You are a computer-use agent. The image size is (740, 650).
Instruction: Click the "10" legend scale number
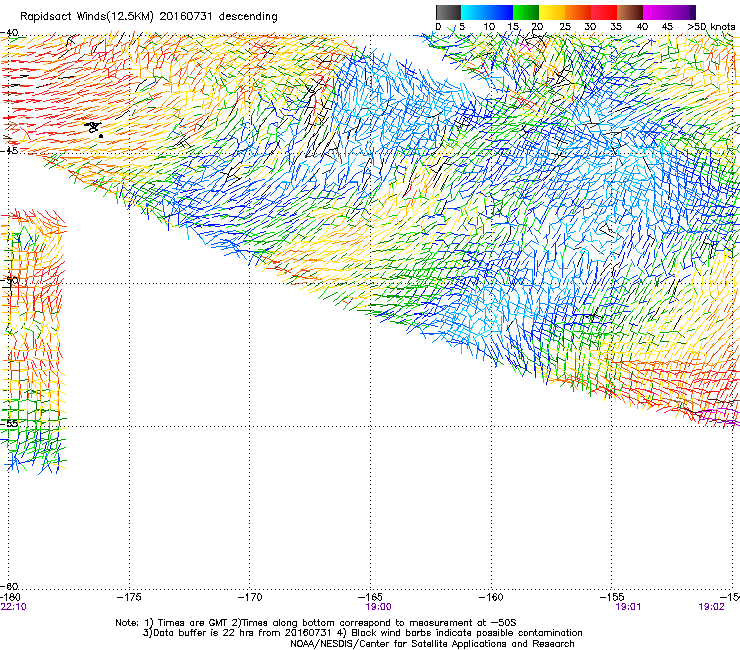click(489, 27)
